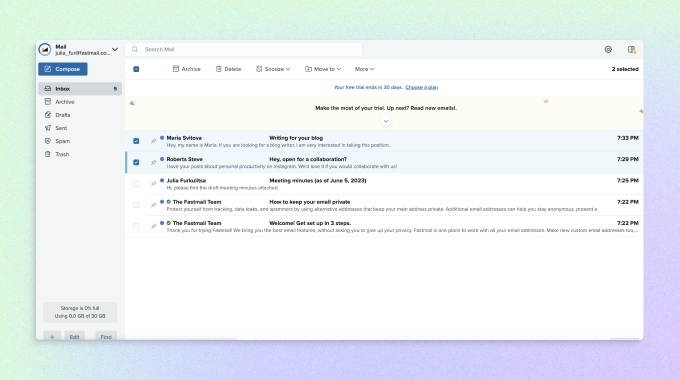Check 'How to keep your email private' email
The image size is (680, 380).
pyautogui.click(x=136, y=205)
